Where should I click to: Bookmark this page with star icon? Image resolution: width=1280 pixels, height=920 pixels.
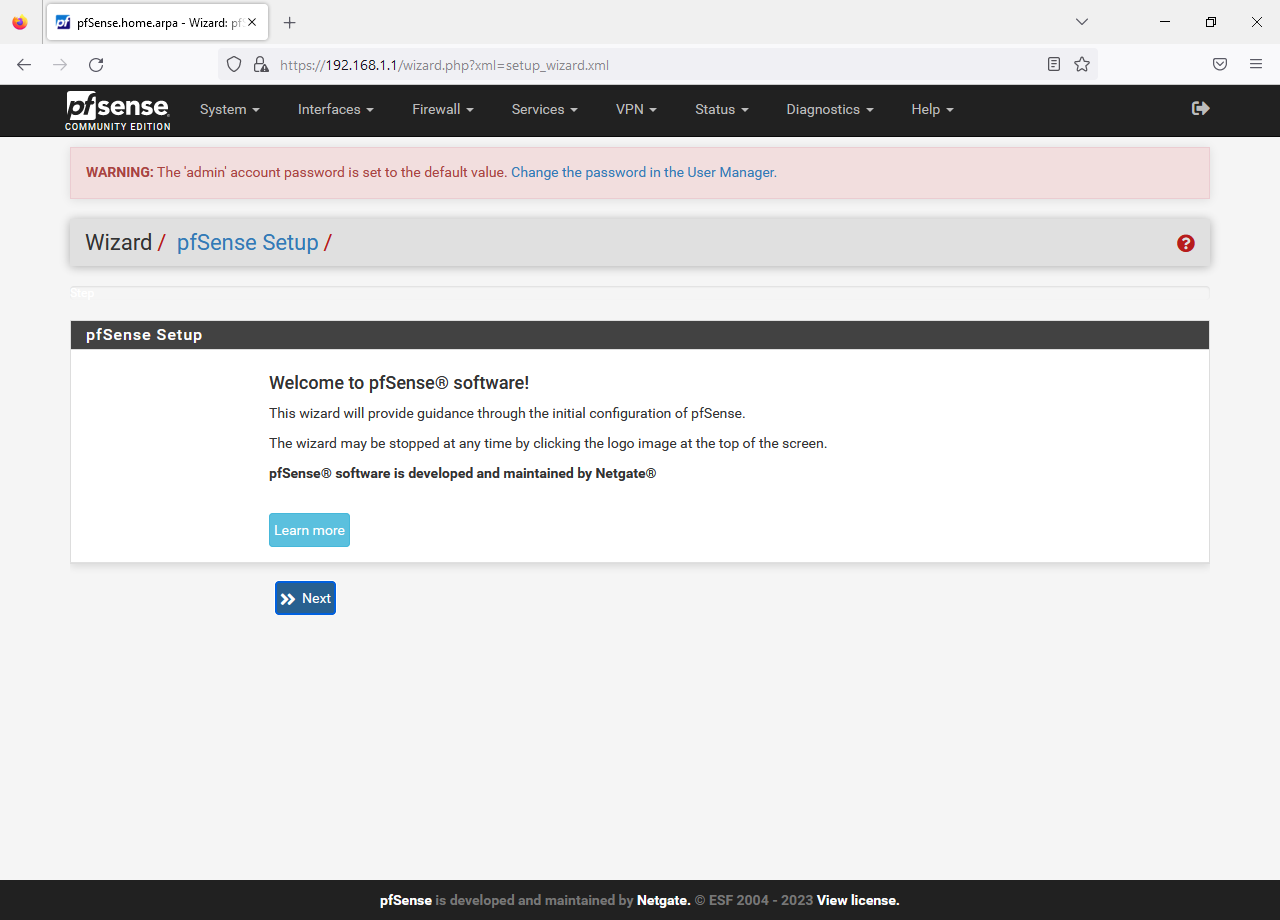coord(1082,64)
